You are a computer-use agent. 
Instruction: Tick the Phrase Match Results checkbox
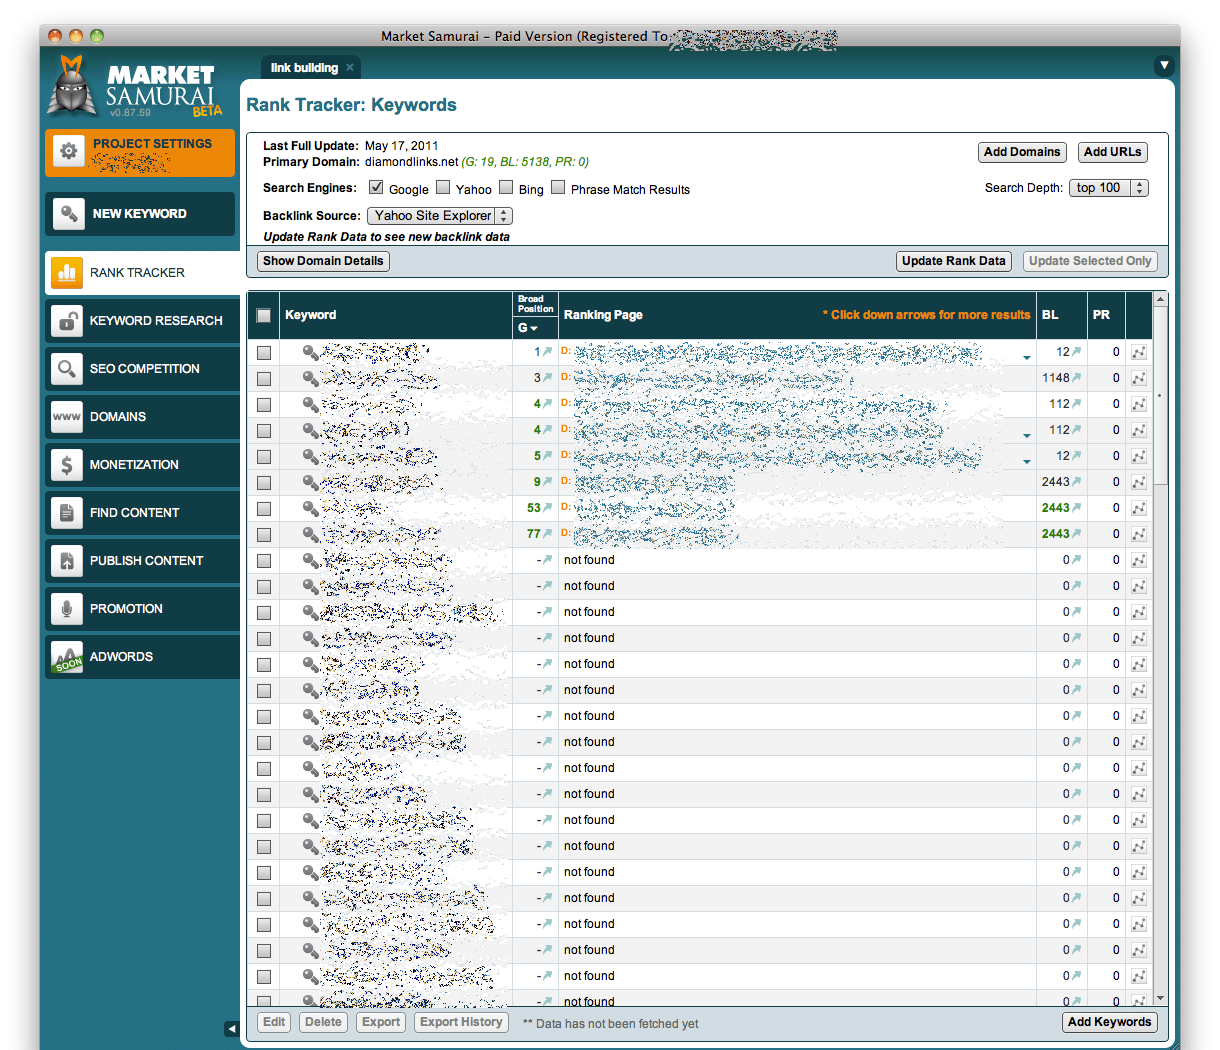tap(558, 187)
